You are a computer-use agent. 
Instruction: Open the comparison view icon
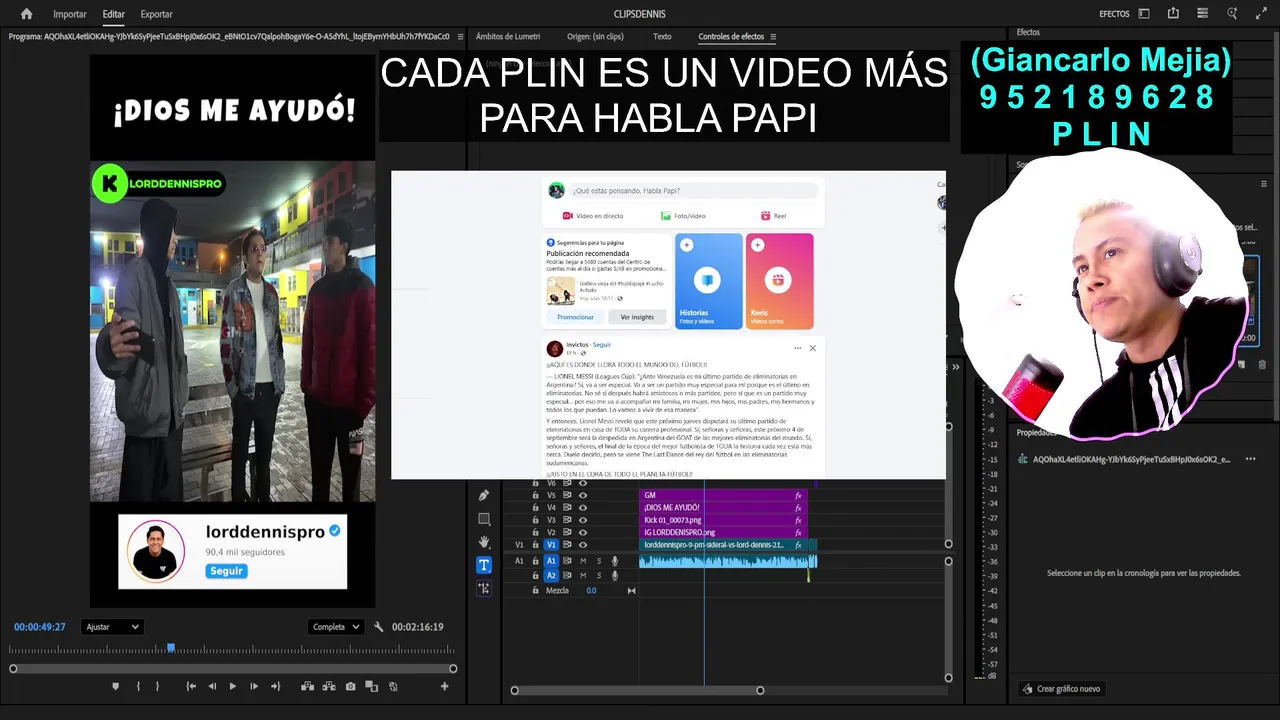coord(371,686)
